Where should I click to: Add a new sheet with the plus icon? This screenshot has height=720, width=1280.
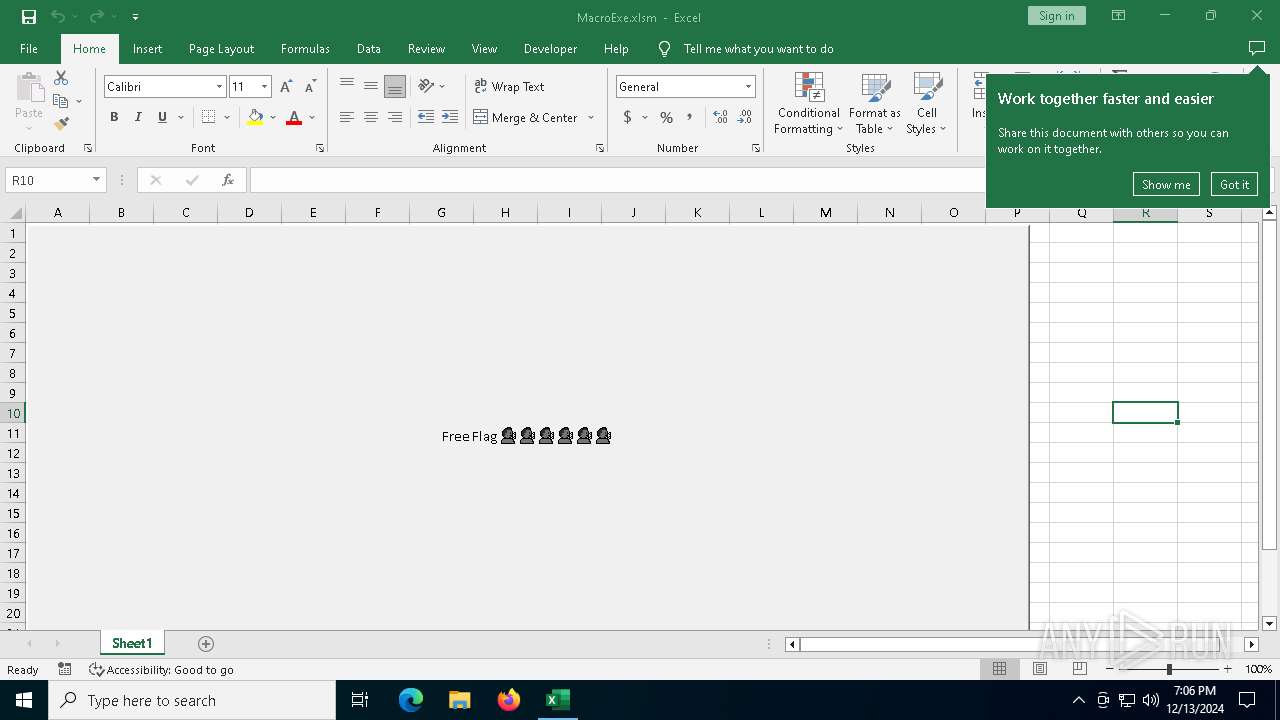pyautogui.click(x=206, y=644)
